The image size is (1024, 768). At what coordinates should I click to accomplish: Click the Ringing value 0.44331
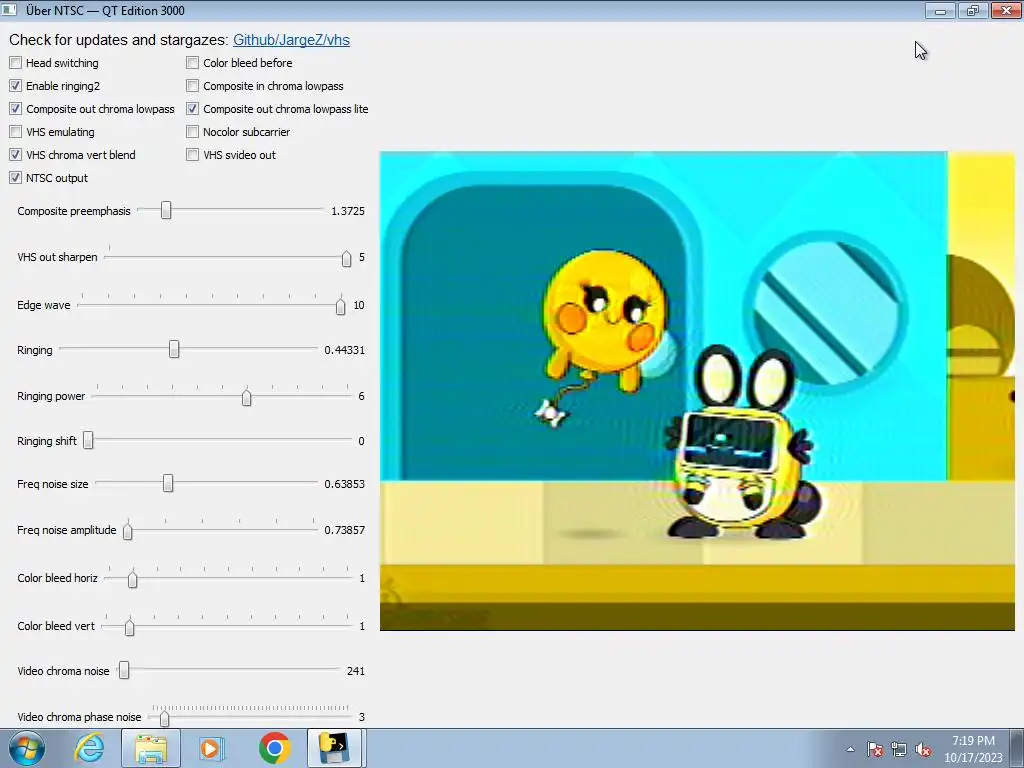click(345, 350)
